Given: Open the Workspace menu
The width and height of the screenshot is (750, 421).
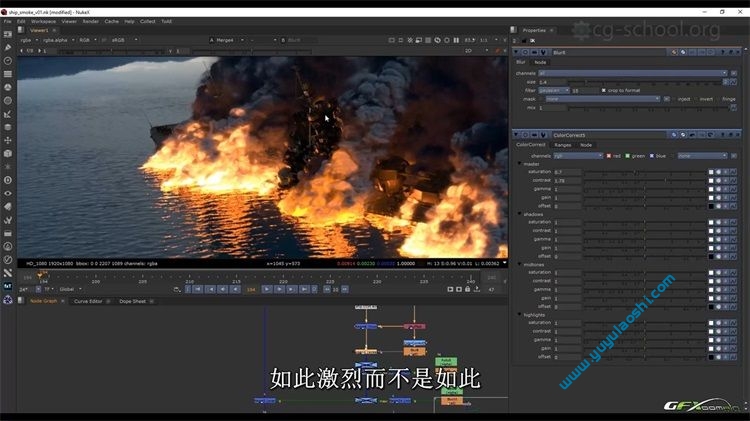Looking at the screenshot, I should point(44,22).
